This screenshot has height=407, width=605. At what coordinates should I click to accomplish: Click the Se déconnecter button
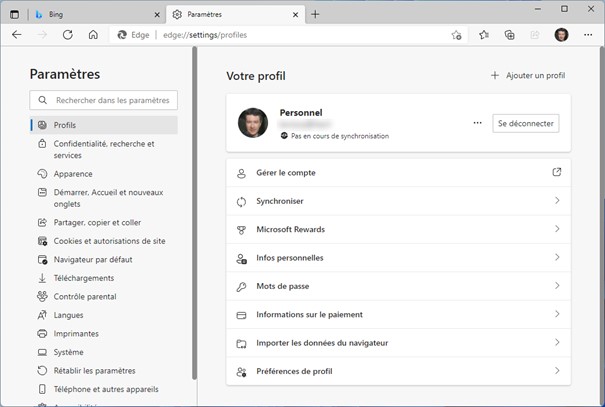click(x=526, y=123)
